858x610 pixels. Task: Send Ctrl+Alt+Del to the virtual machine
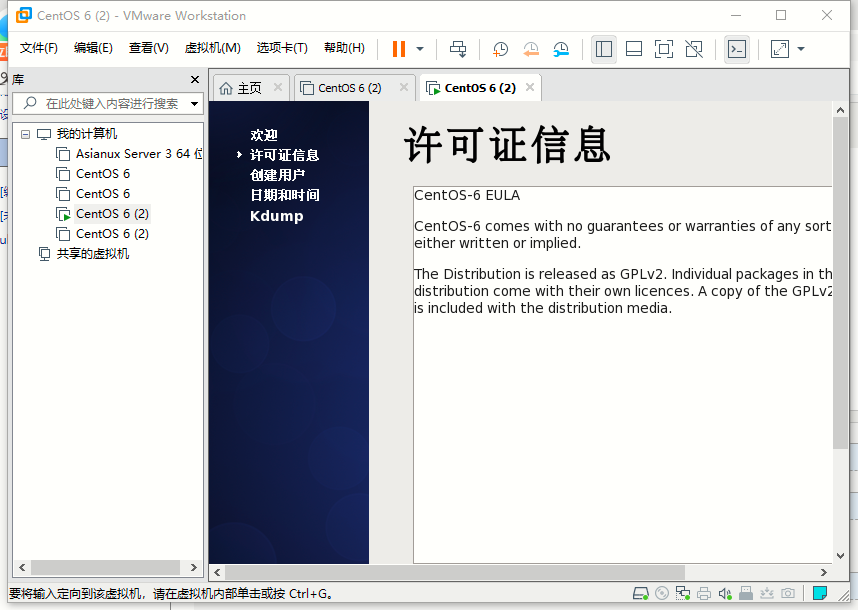tap(457, 49)
